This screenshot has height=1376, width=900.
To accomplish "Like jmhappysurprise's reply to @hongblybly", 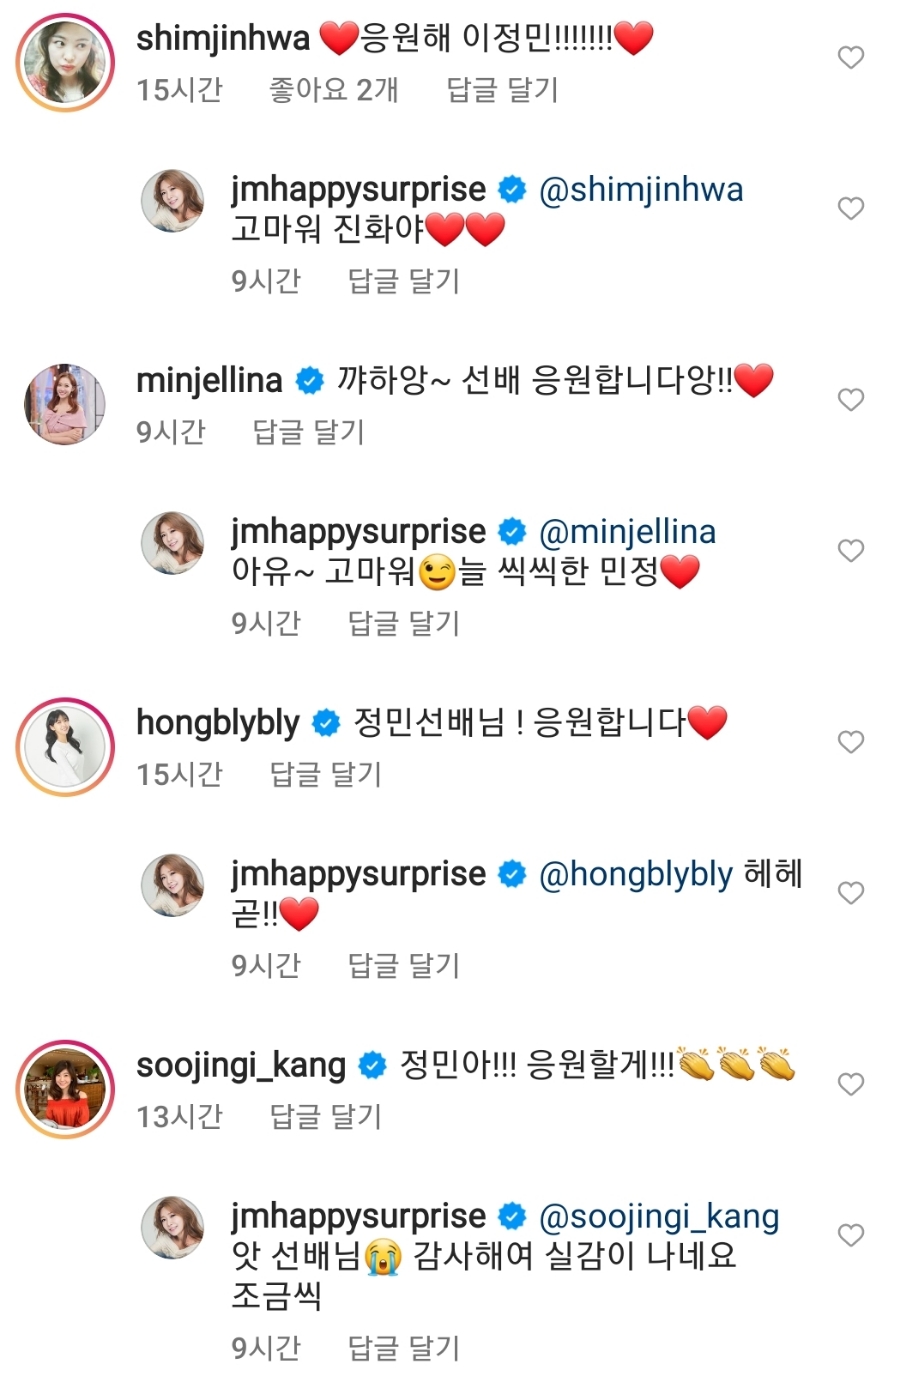I will pyautogui.click(x=850, y=893).
